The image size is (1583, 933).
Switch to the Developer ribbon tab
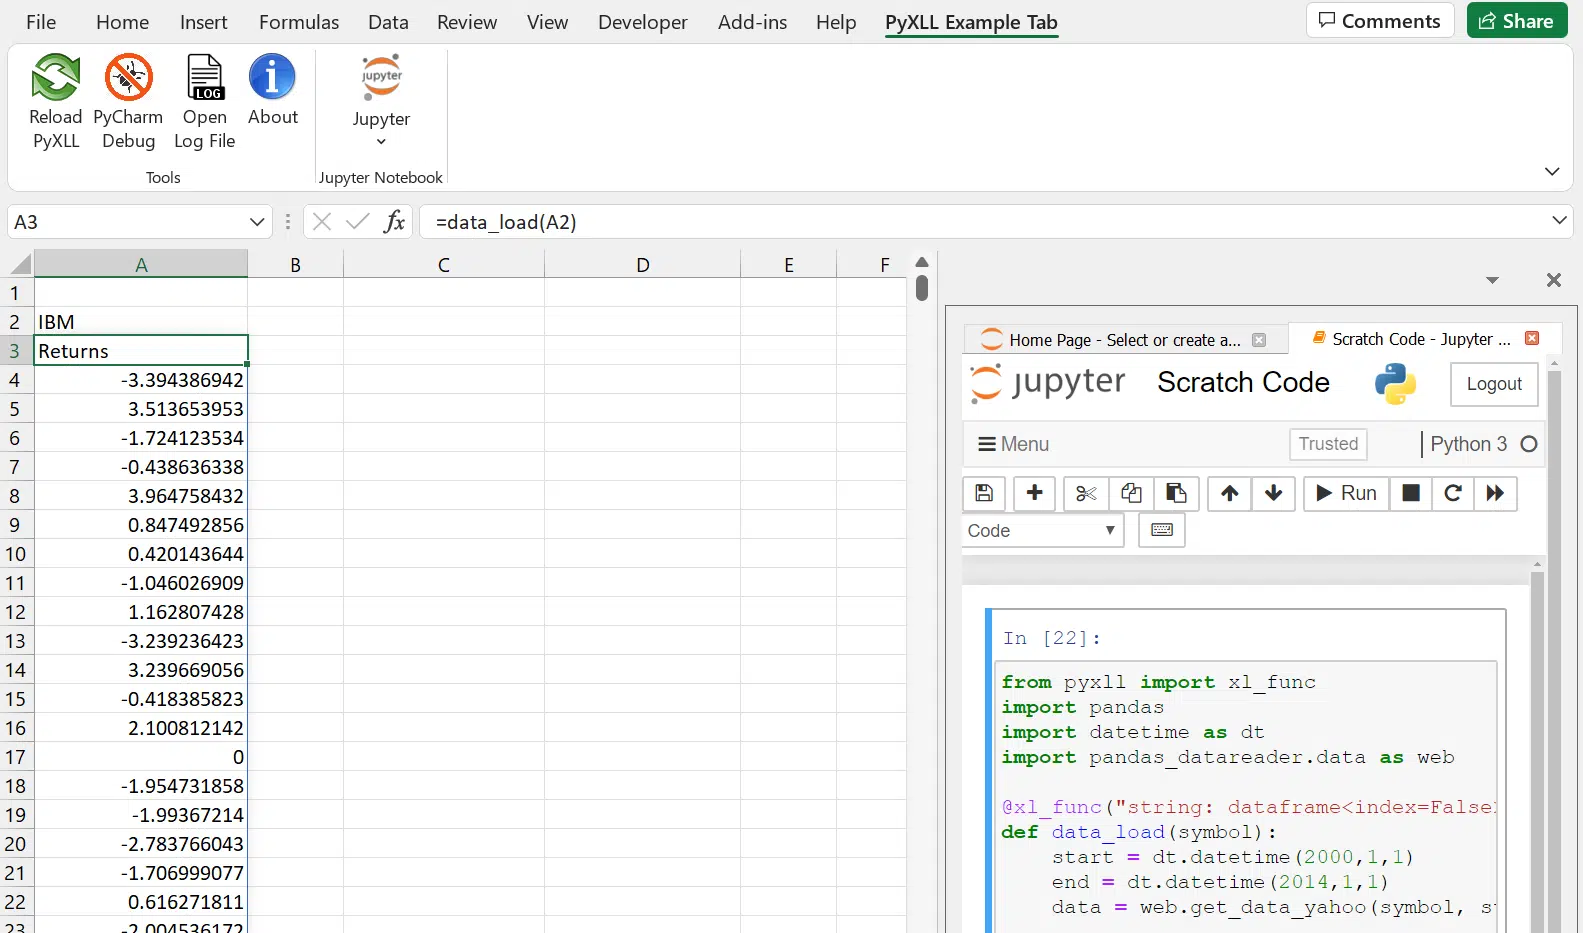[643, 22]
